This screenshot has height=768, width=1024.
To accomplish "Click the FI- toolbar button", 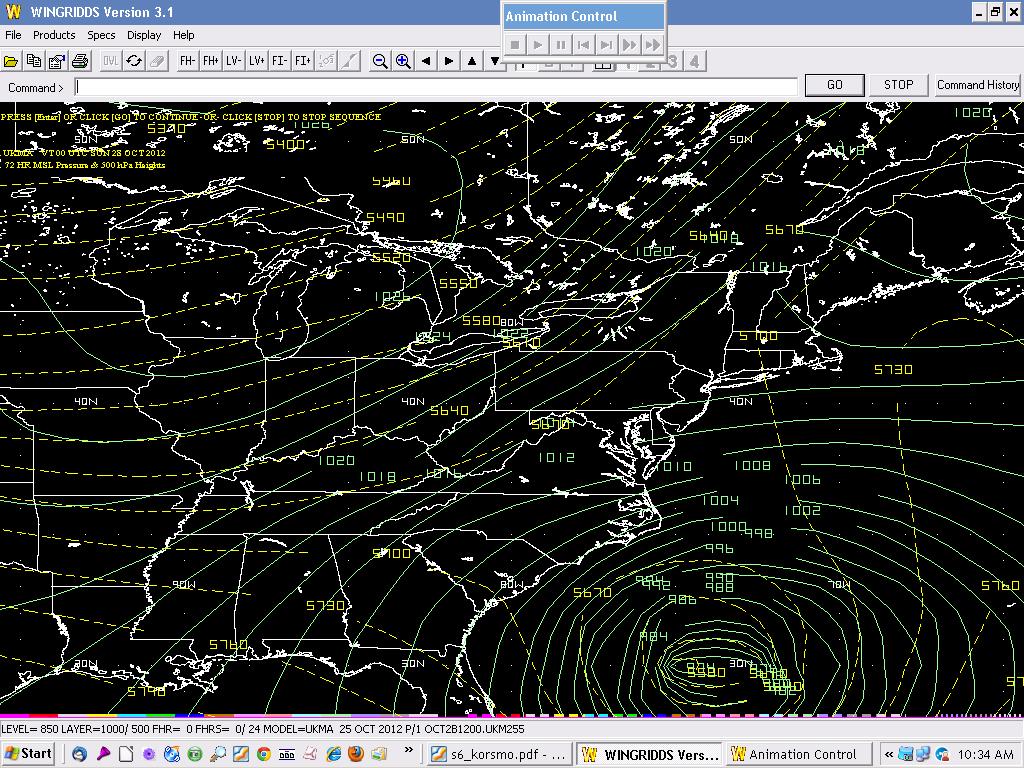I will tap(280, 61).
